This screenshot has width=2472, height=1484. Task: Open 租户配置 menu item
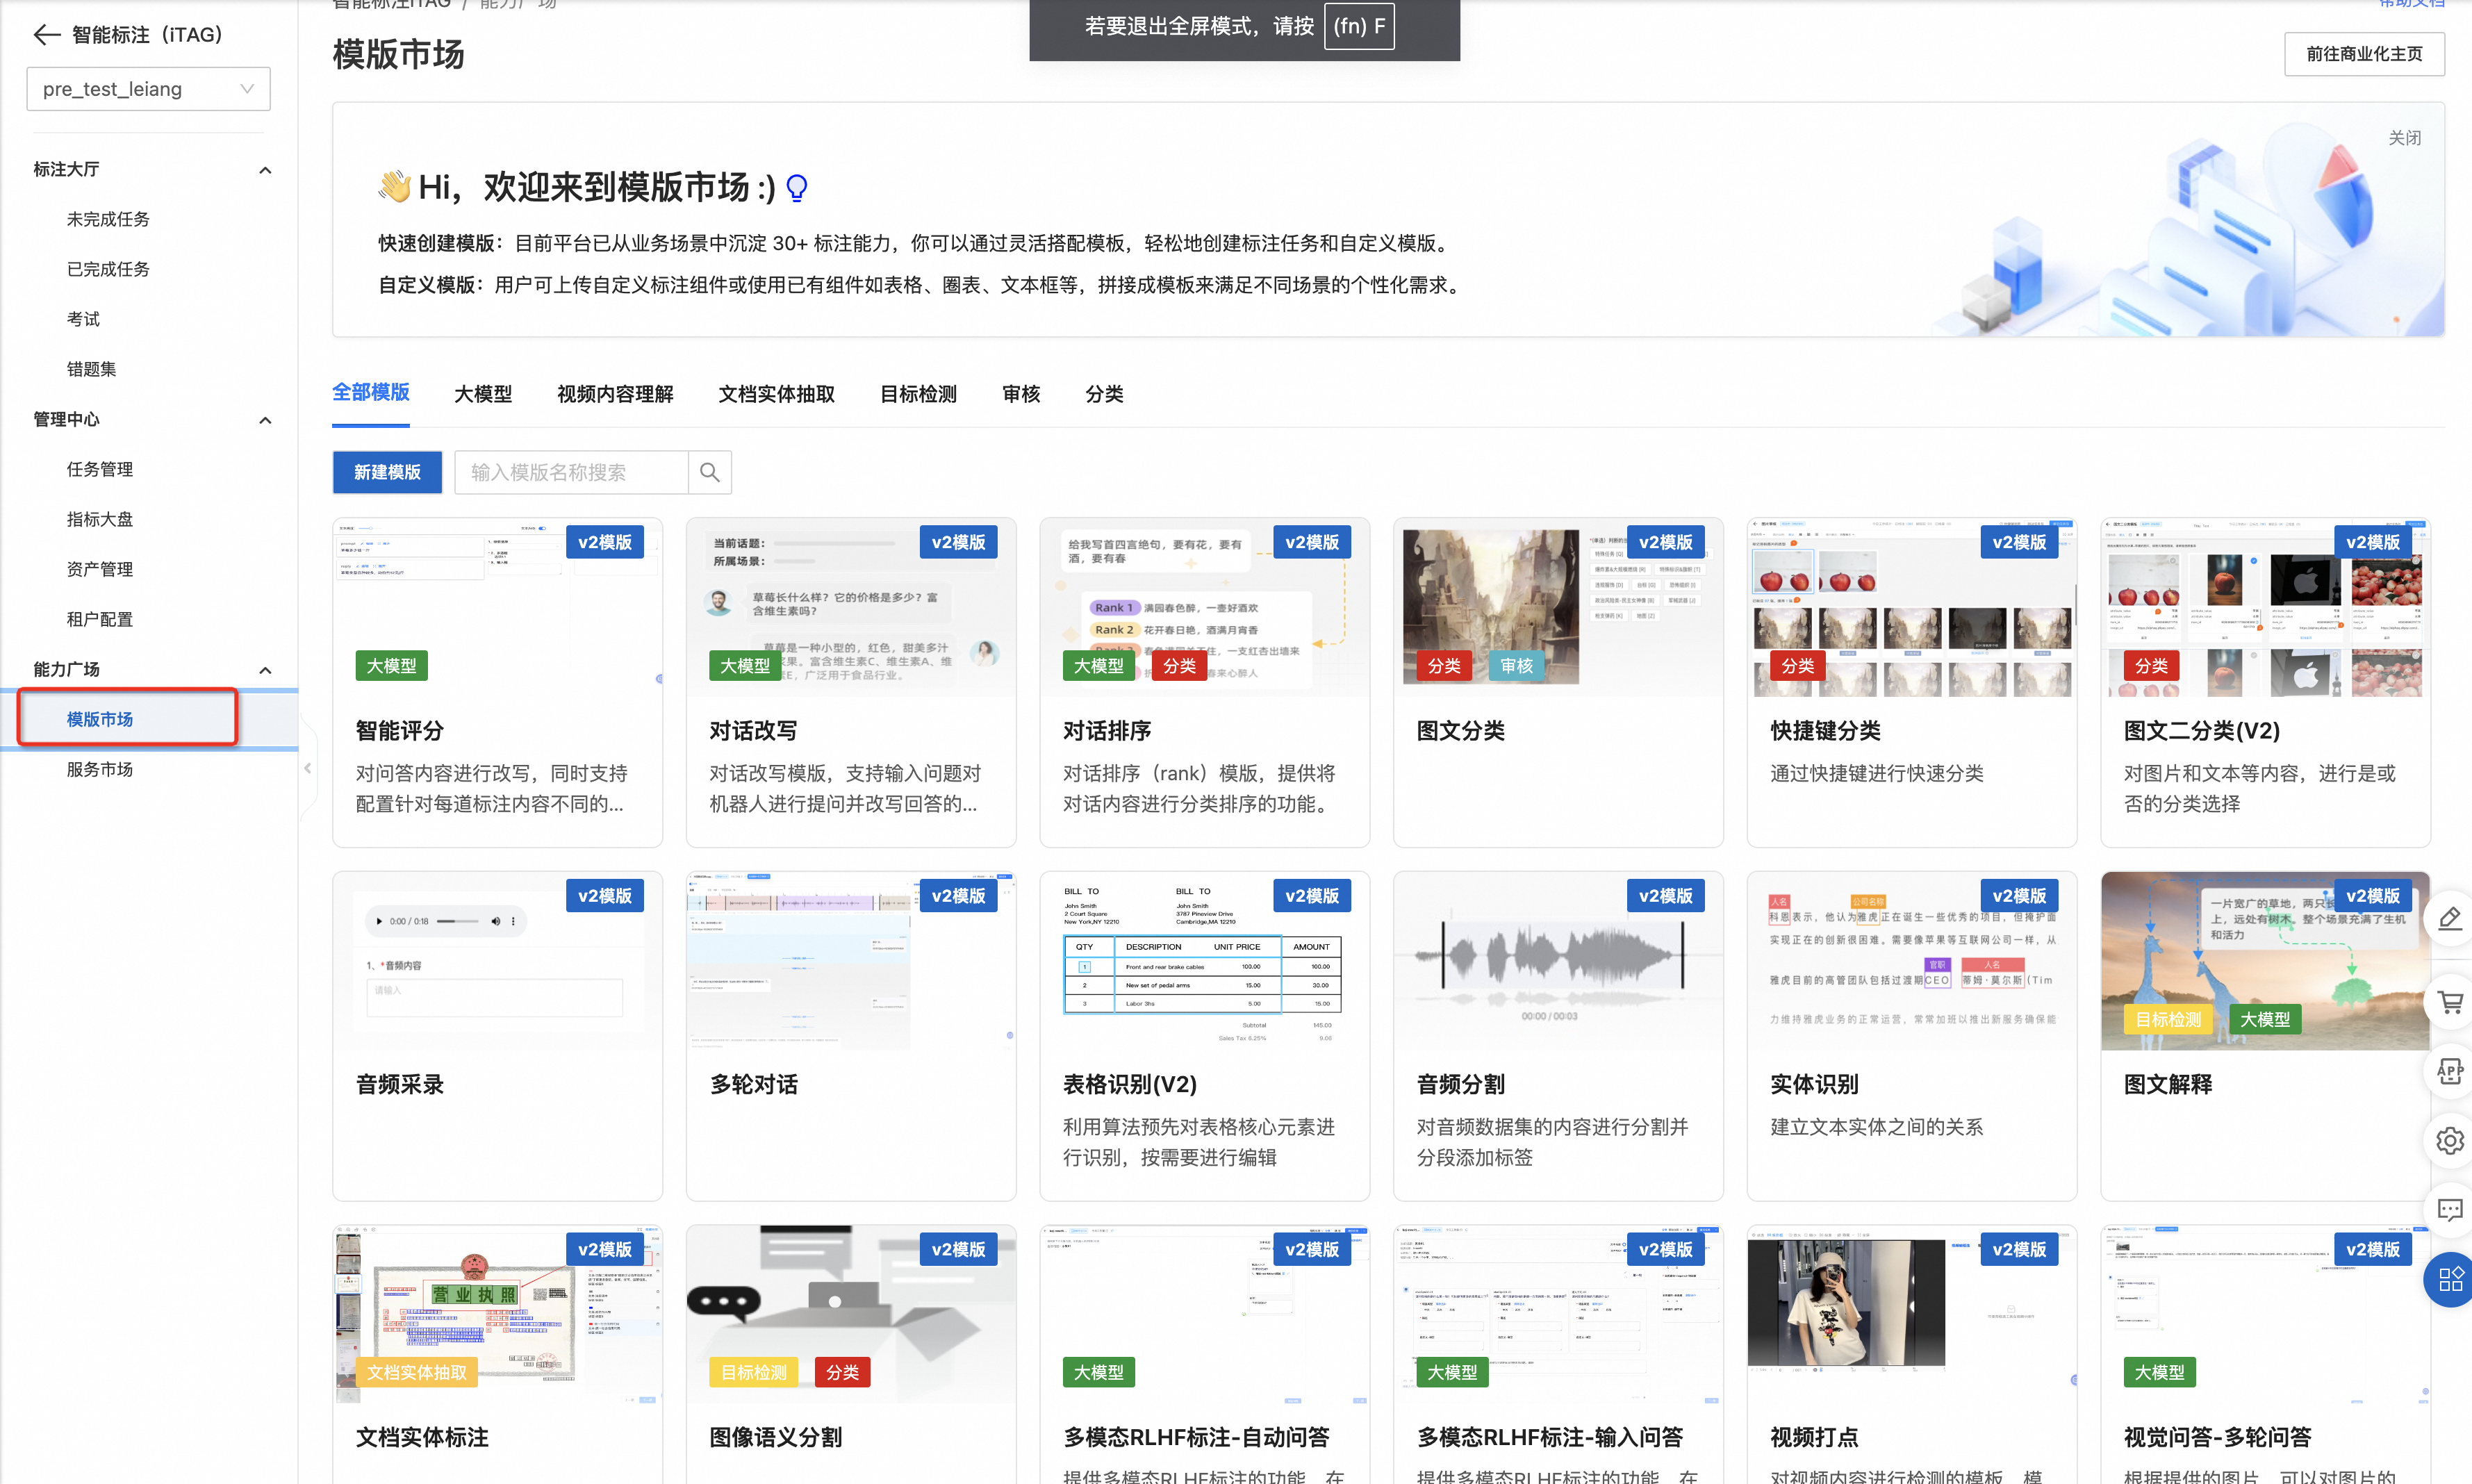click(x=99, y=619)
